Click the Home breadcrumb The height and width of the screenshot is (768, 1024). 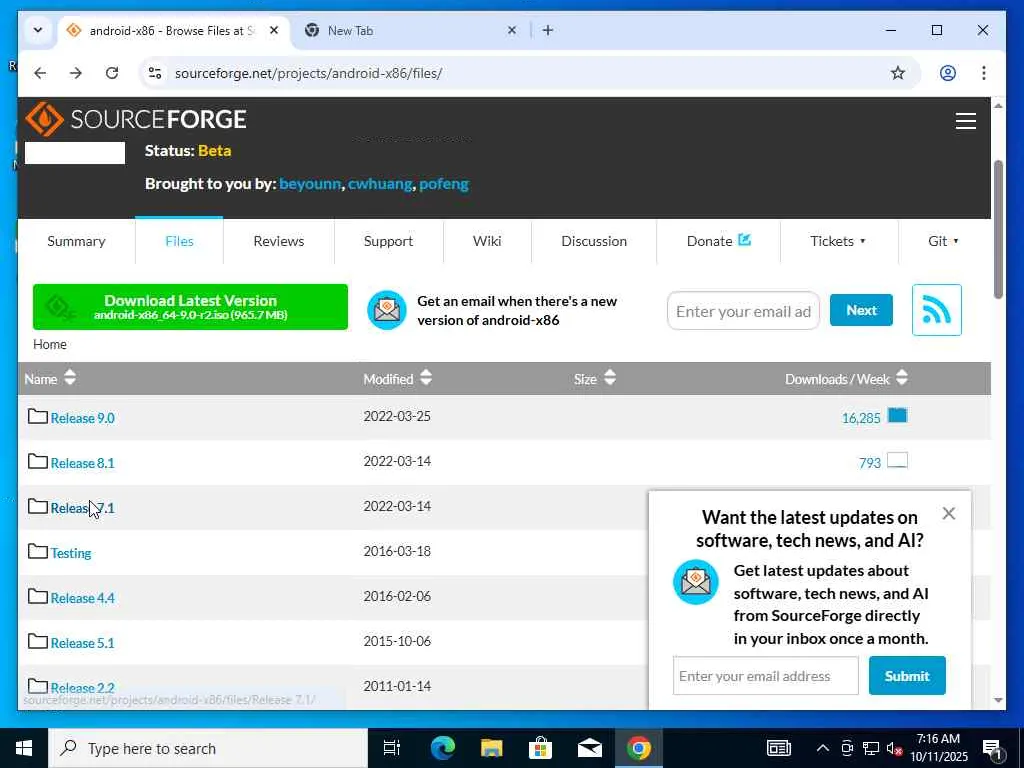coord(50,344)
